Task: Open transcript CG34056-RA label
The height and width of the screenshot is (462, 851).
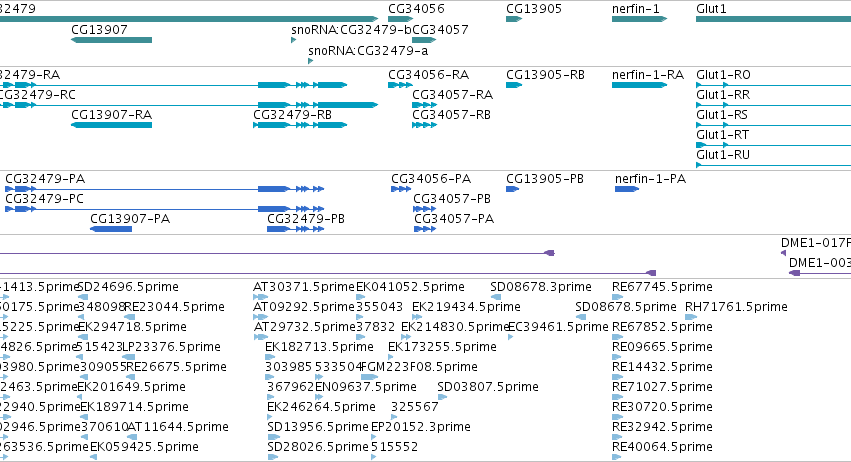Action: pyautogui.click(x=428, y=74)
